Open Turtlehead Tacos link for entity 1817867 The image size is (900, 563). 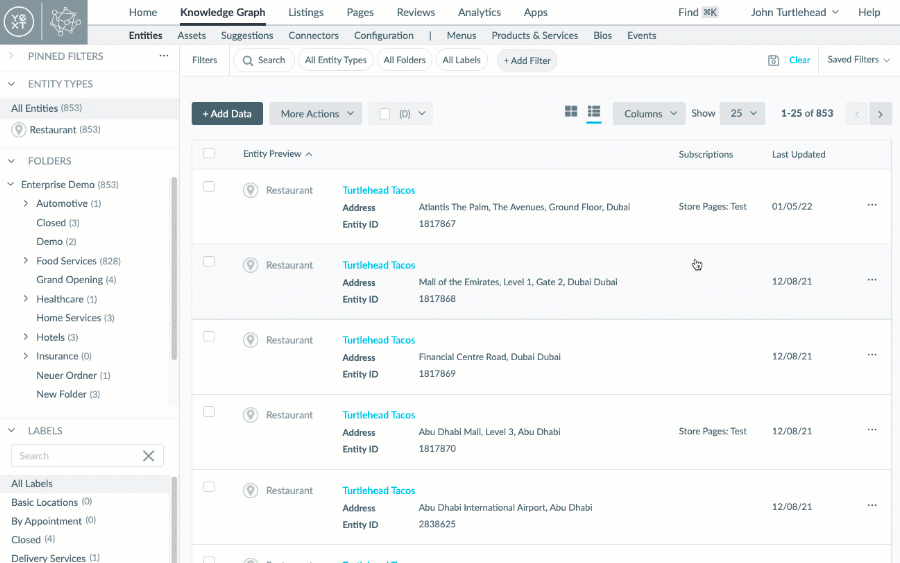pyautogui.click(x=379, y=190)
